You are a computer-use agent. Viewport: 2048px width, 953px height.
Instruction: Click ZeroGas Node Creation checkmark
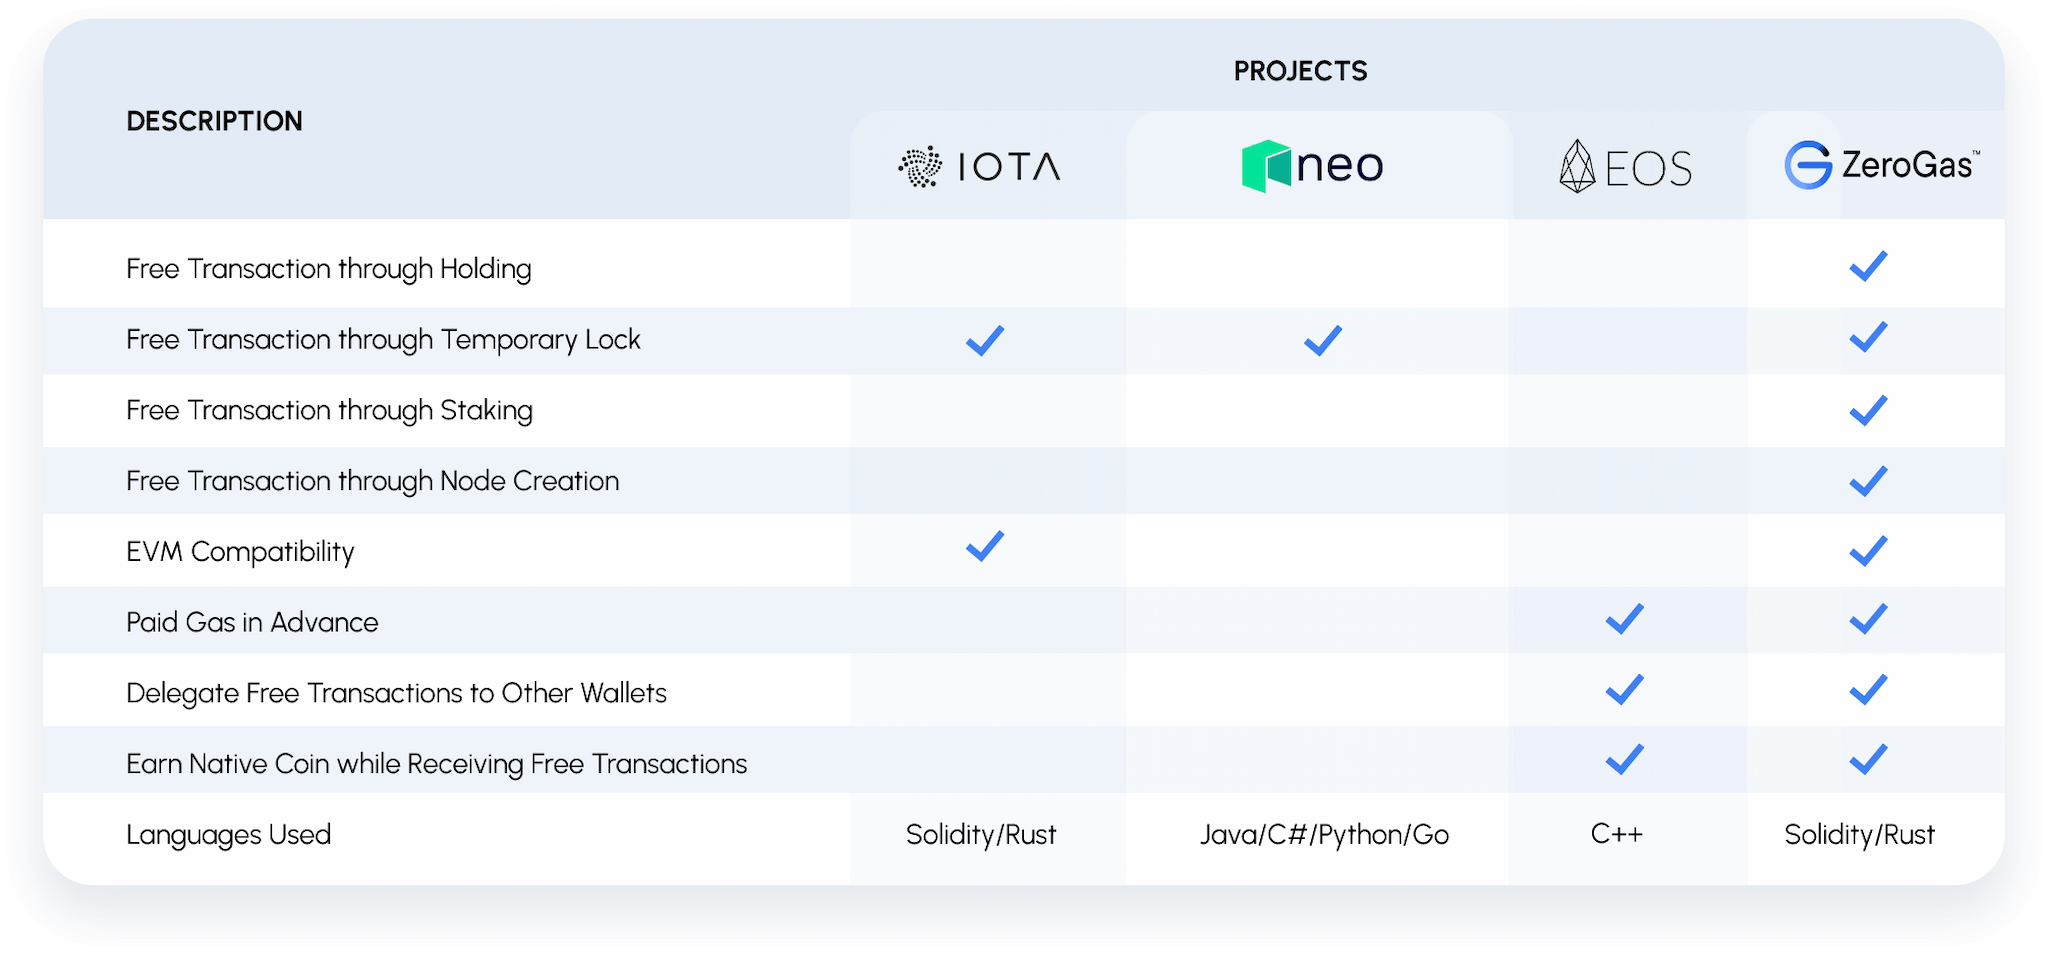pos(1868,481)
